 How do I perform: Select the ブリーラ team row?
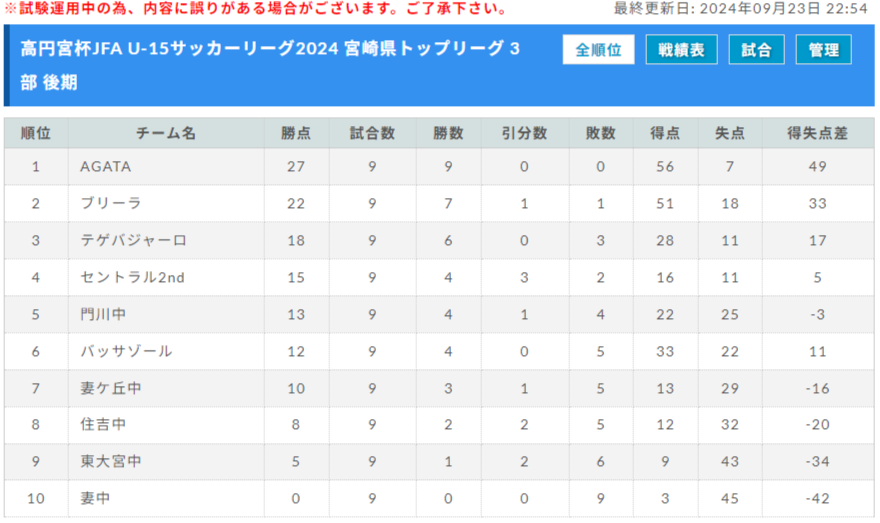tap(439, 203)
